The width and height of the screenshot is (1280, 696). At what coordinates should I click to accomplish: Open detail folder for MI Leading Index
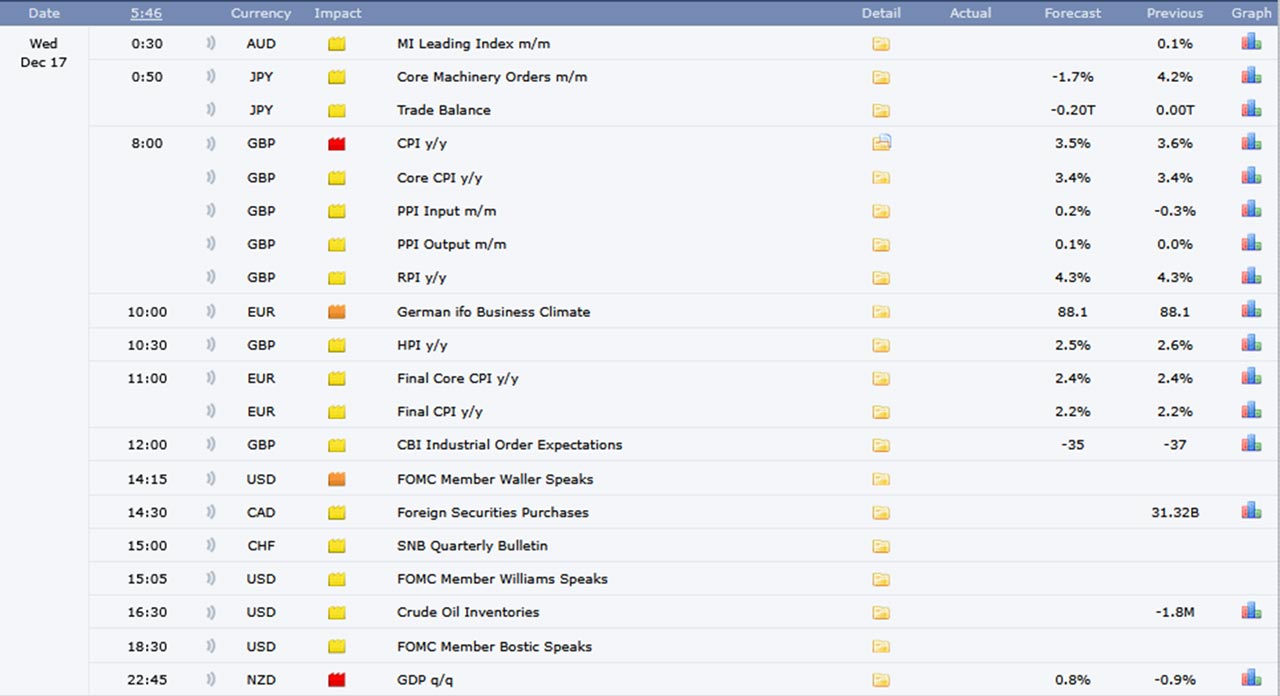click(x=881, y=44)
